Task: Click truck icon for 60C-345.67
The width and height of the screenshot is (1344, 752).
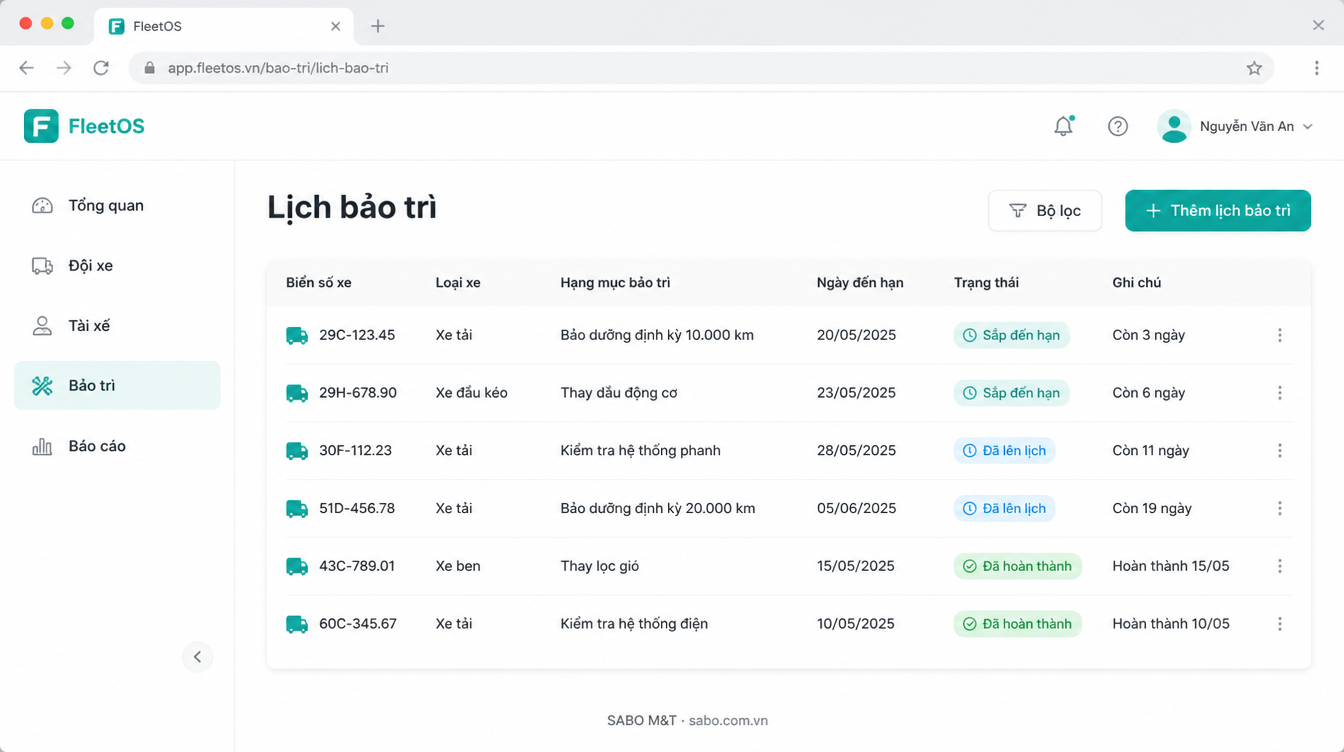Action: pos(297,624)
